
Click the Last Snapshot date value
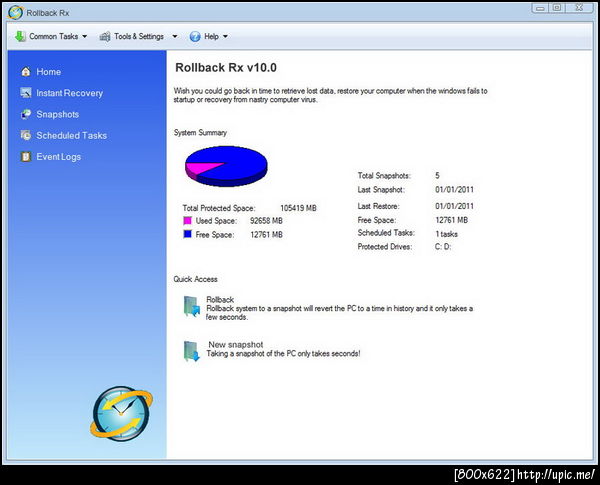coord(454,189)
